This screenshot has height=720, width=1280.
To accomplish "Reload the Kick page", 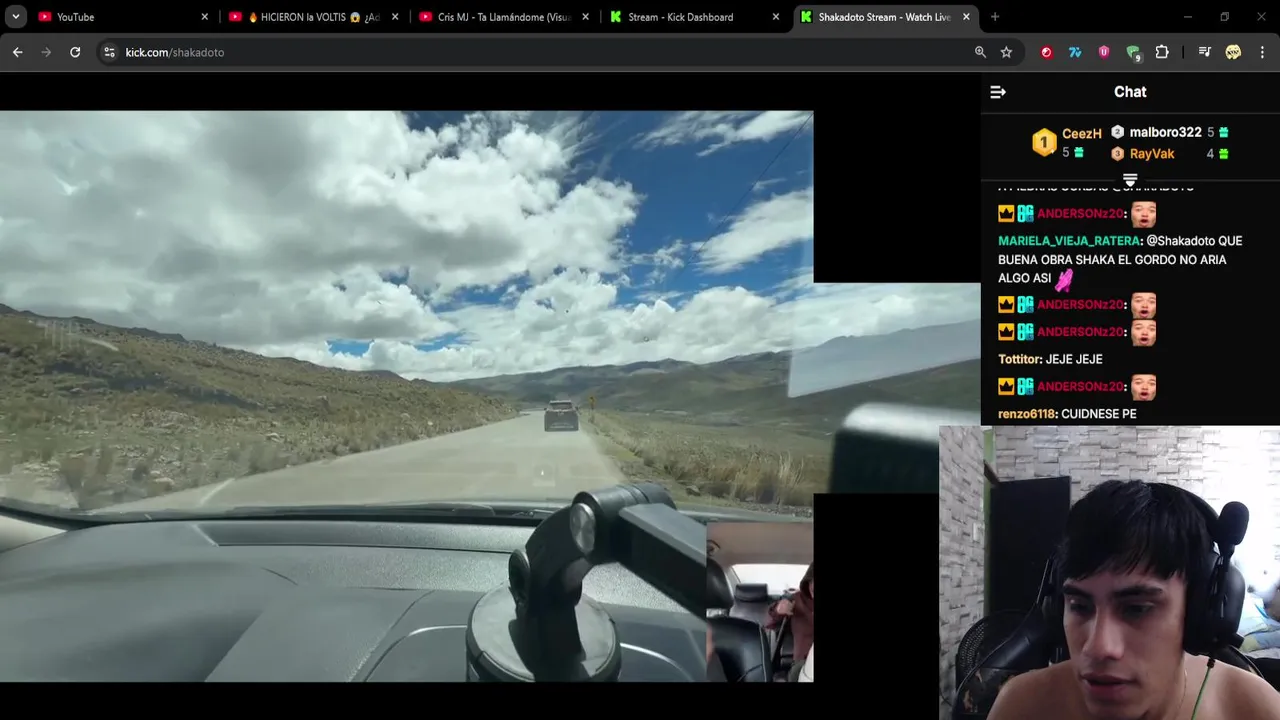I will tap(75, 52).
